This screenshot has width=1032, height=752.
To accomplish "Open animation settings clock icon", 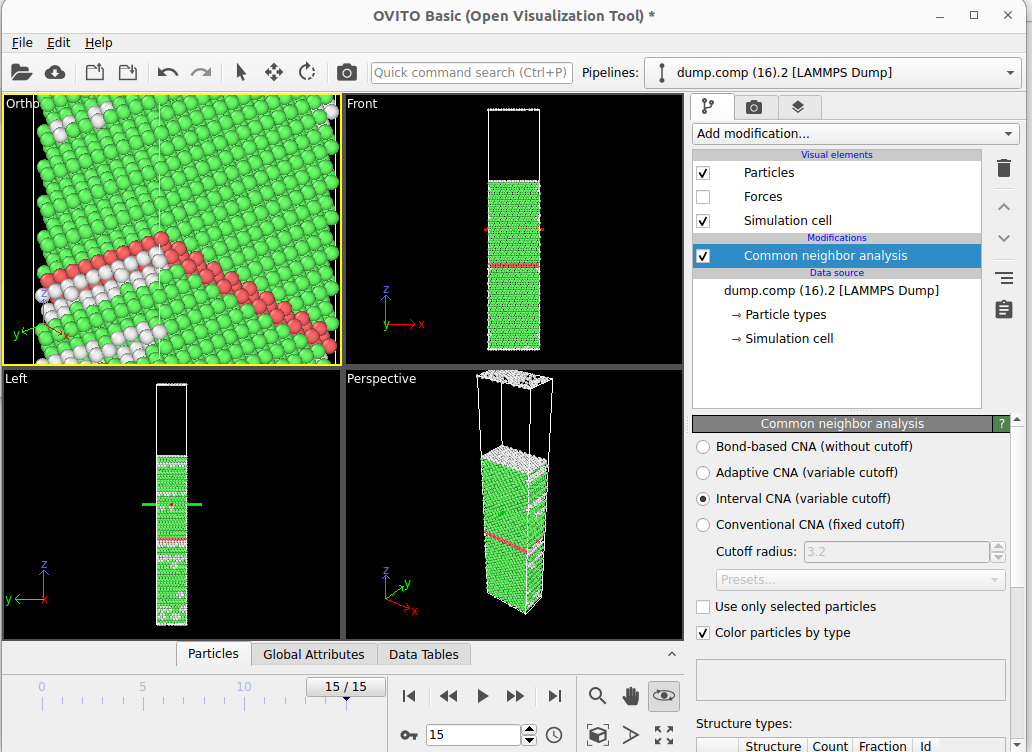I will 554,735.
